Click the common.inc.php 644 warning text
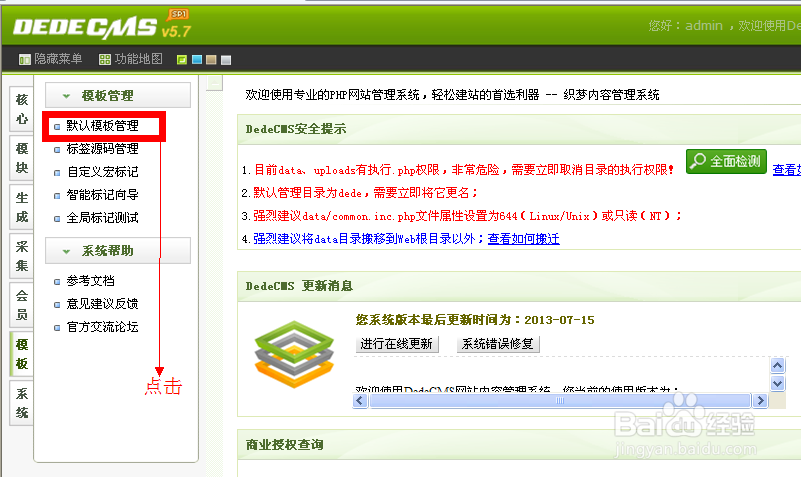Viewport: 801px width, 477px height. [x=467, y=216]
